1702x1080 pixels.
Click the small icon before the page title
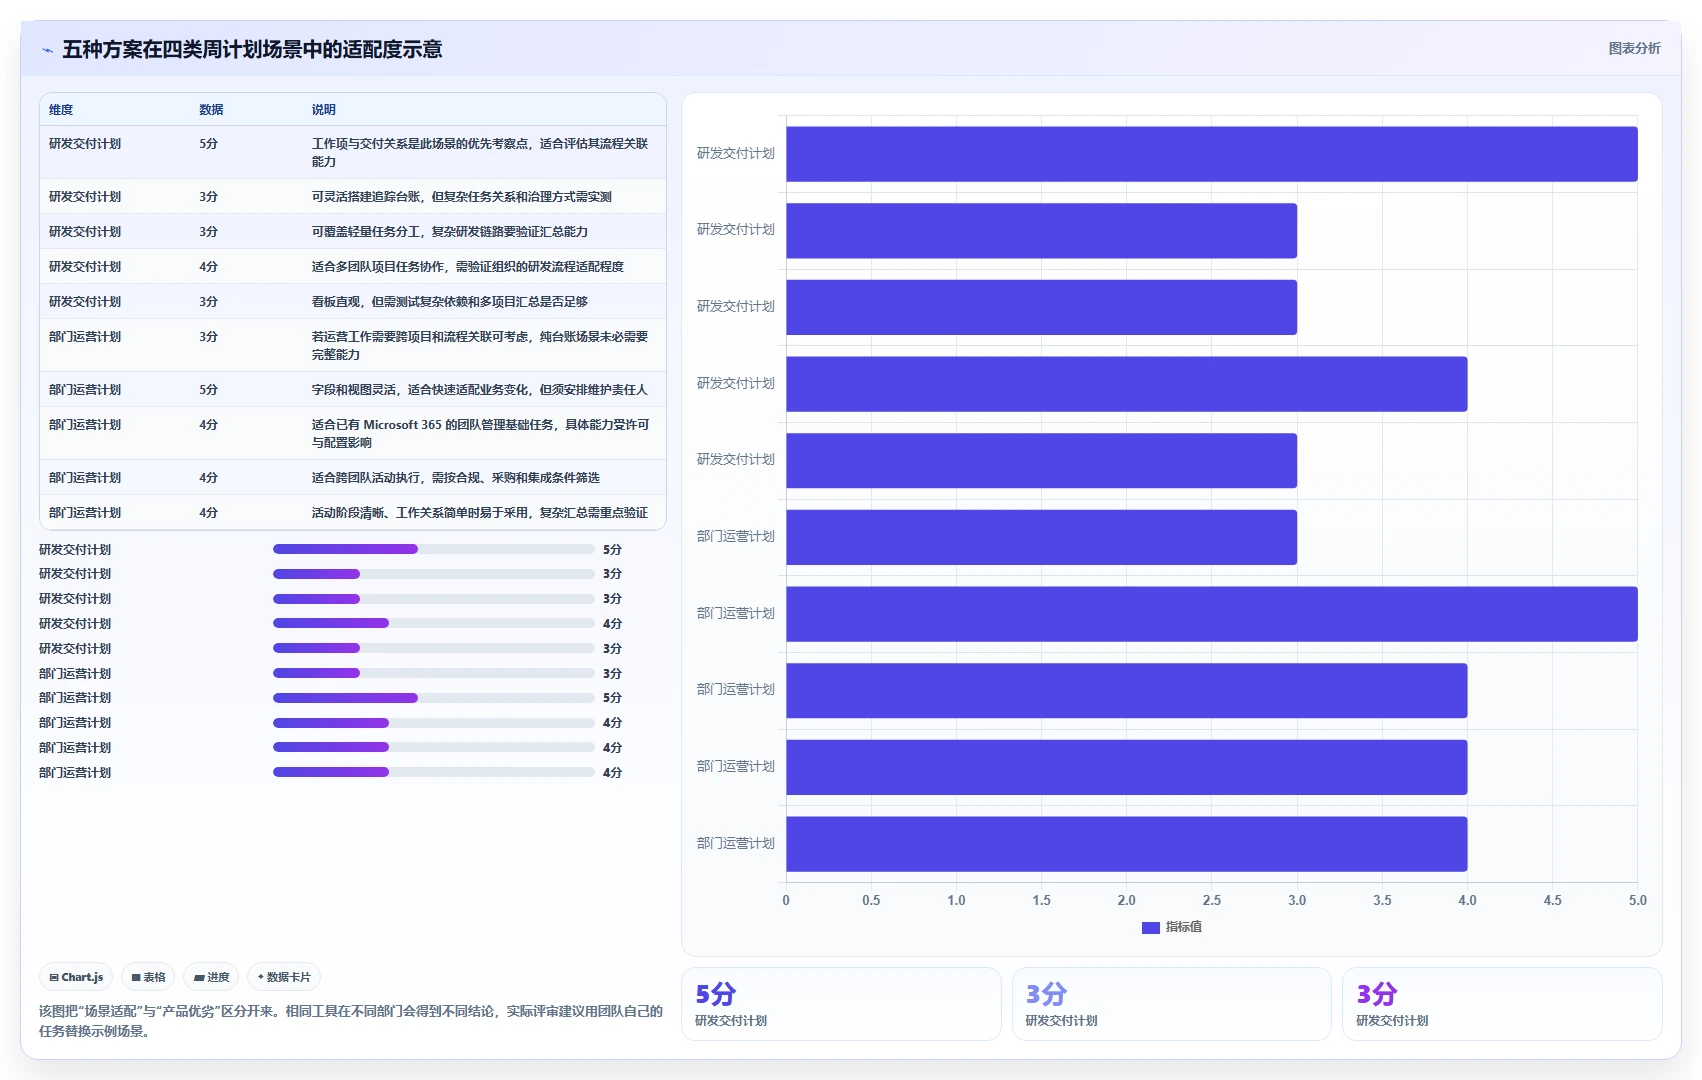click(x=47, y=50)
